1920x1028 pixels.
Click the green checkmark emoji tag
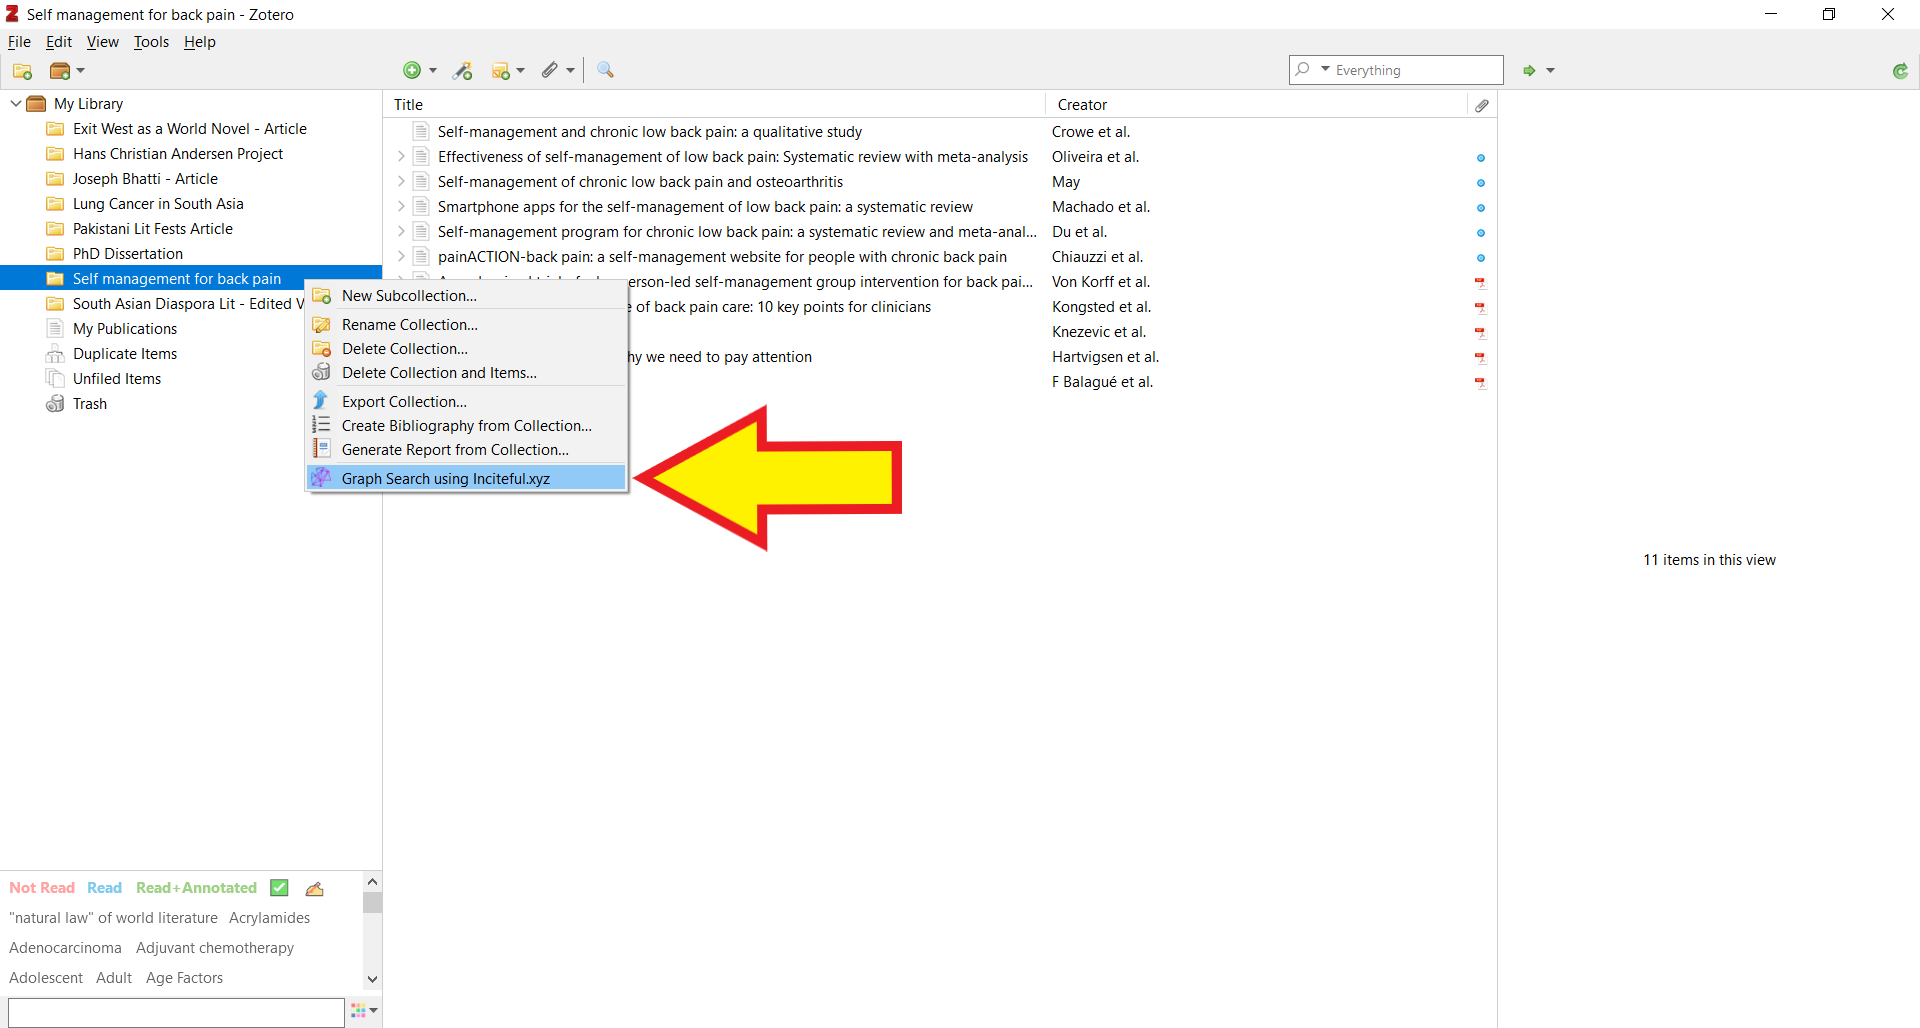click(x=280, y=888)
